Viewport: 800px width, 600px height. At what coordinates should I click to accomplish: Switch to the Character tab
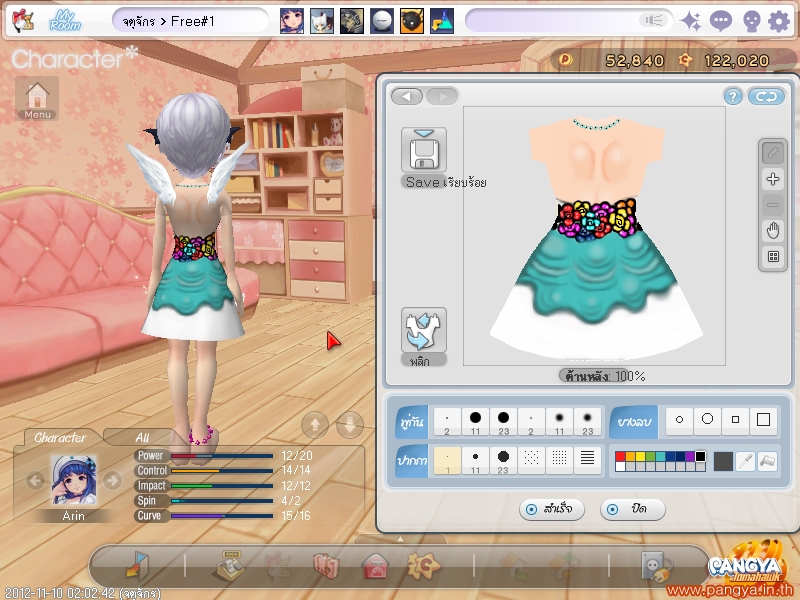(x=60, y=437)
